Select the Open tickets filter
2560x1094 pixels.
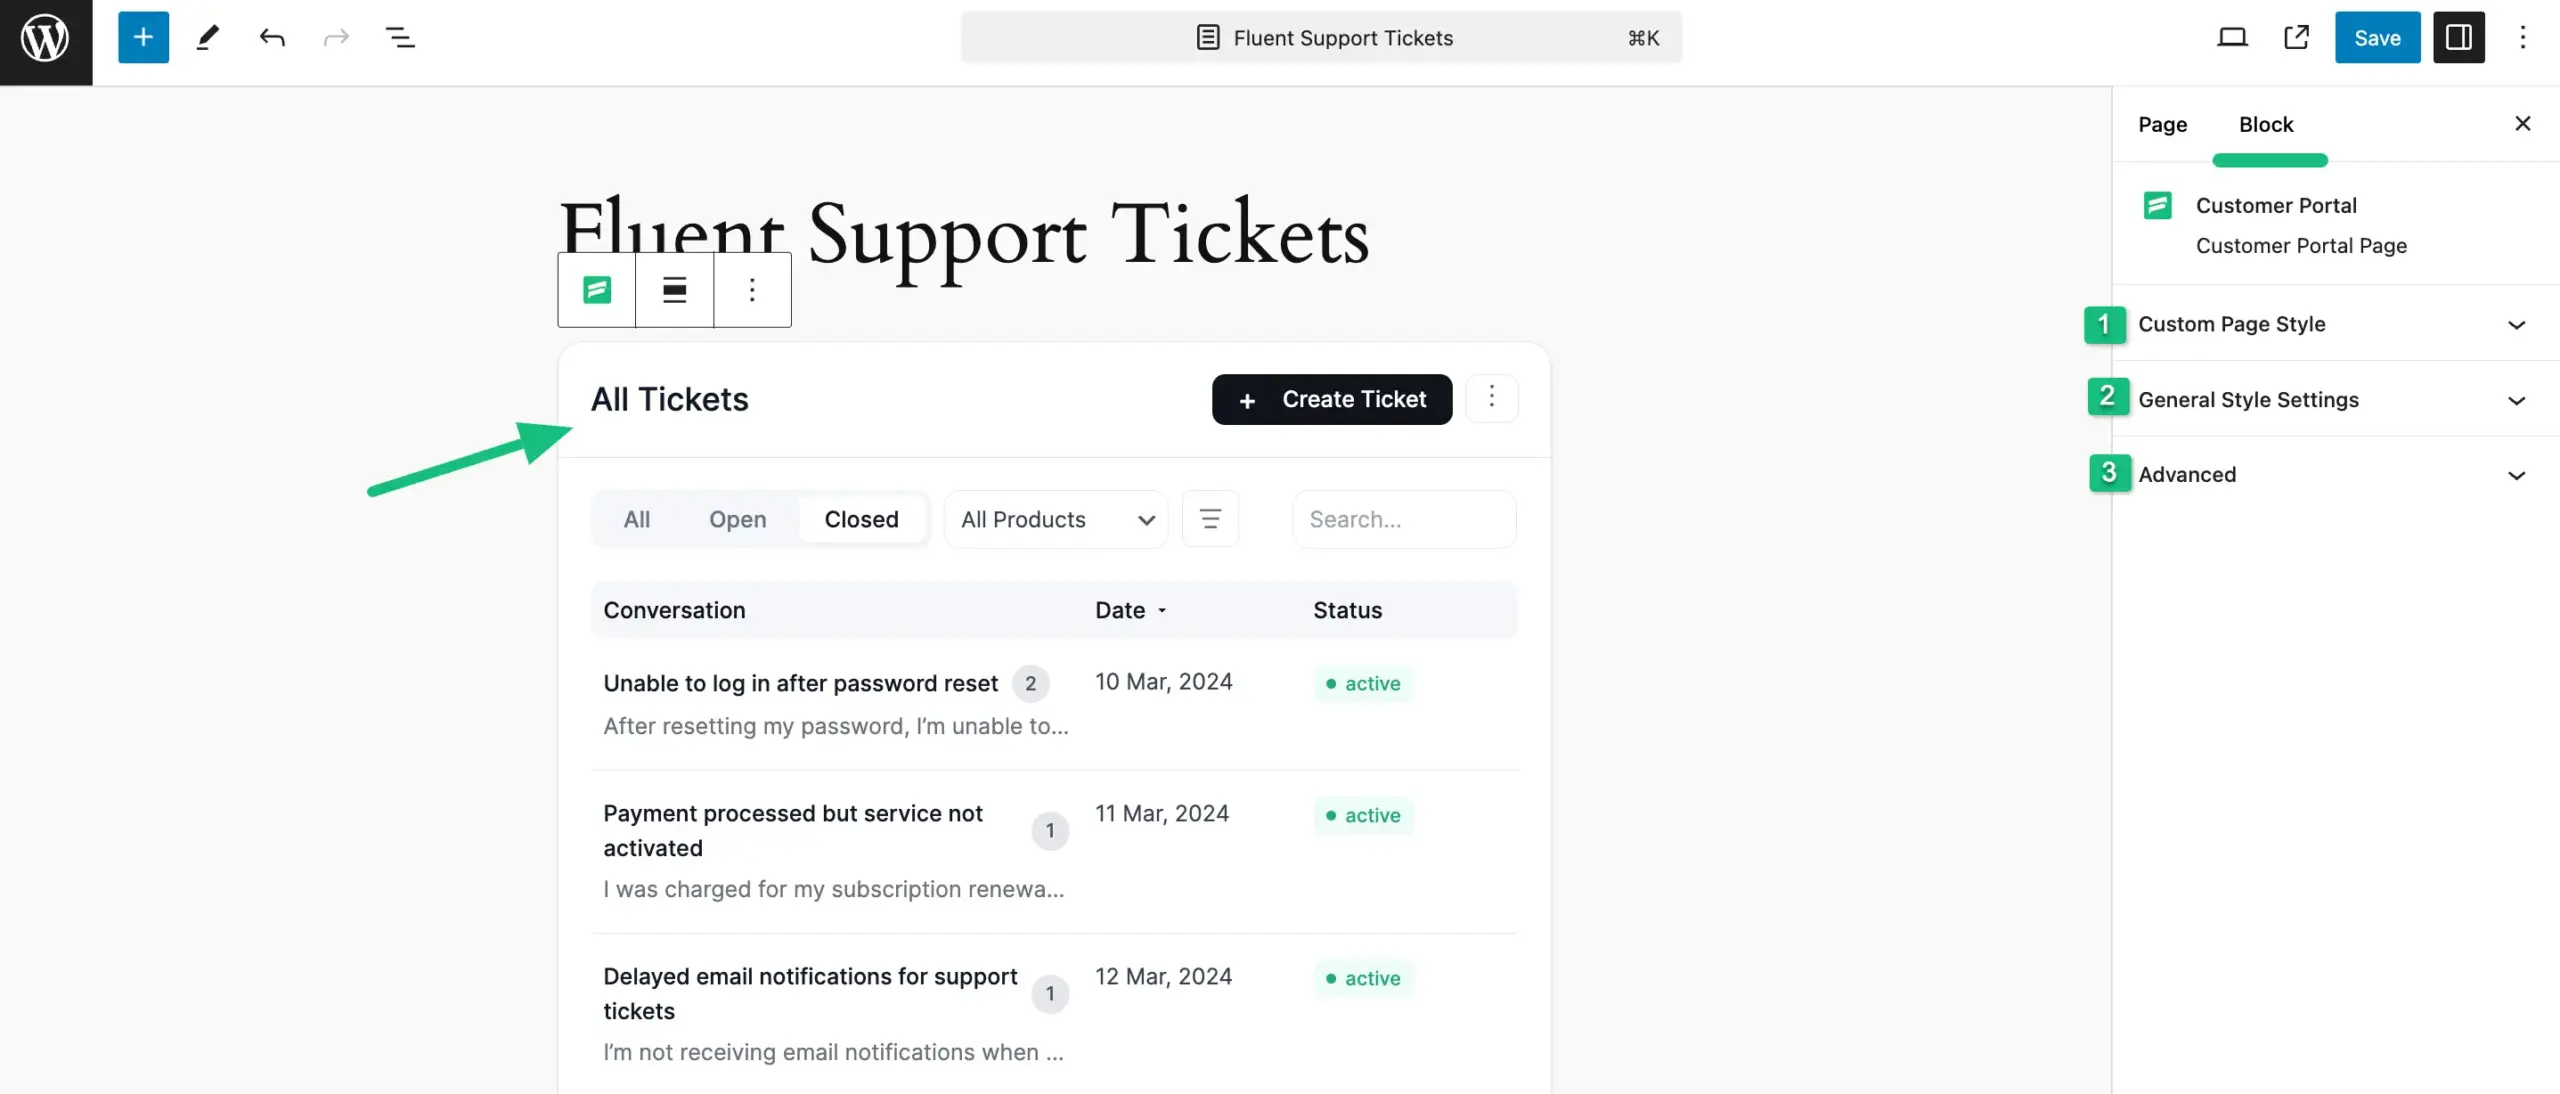point(737,520)
